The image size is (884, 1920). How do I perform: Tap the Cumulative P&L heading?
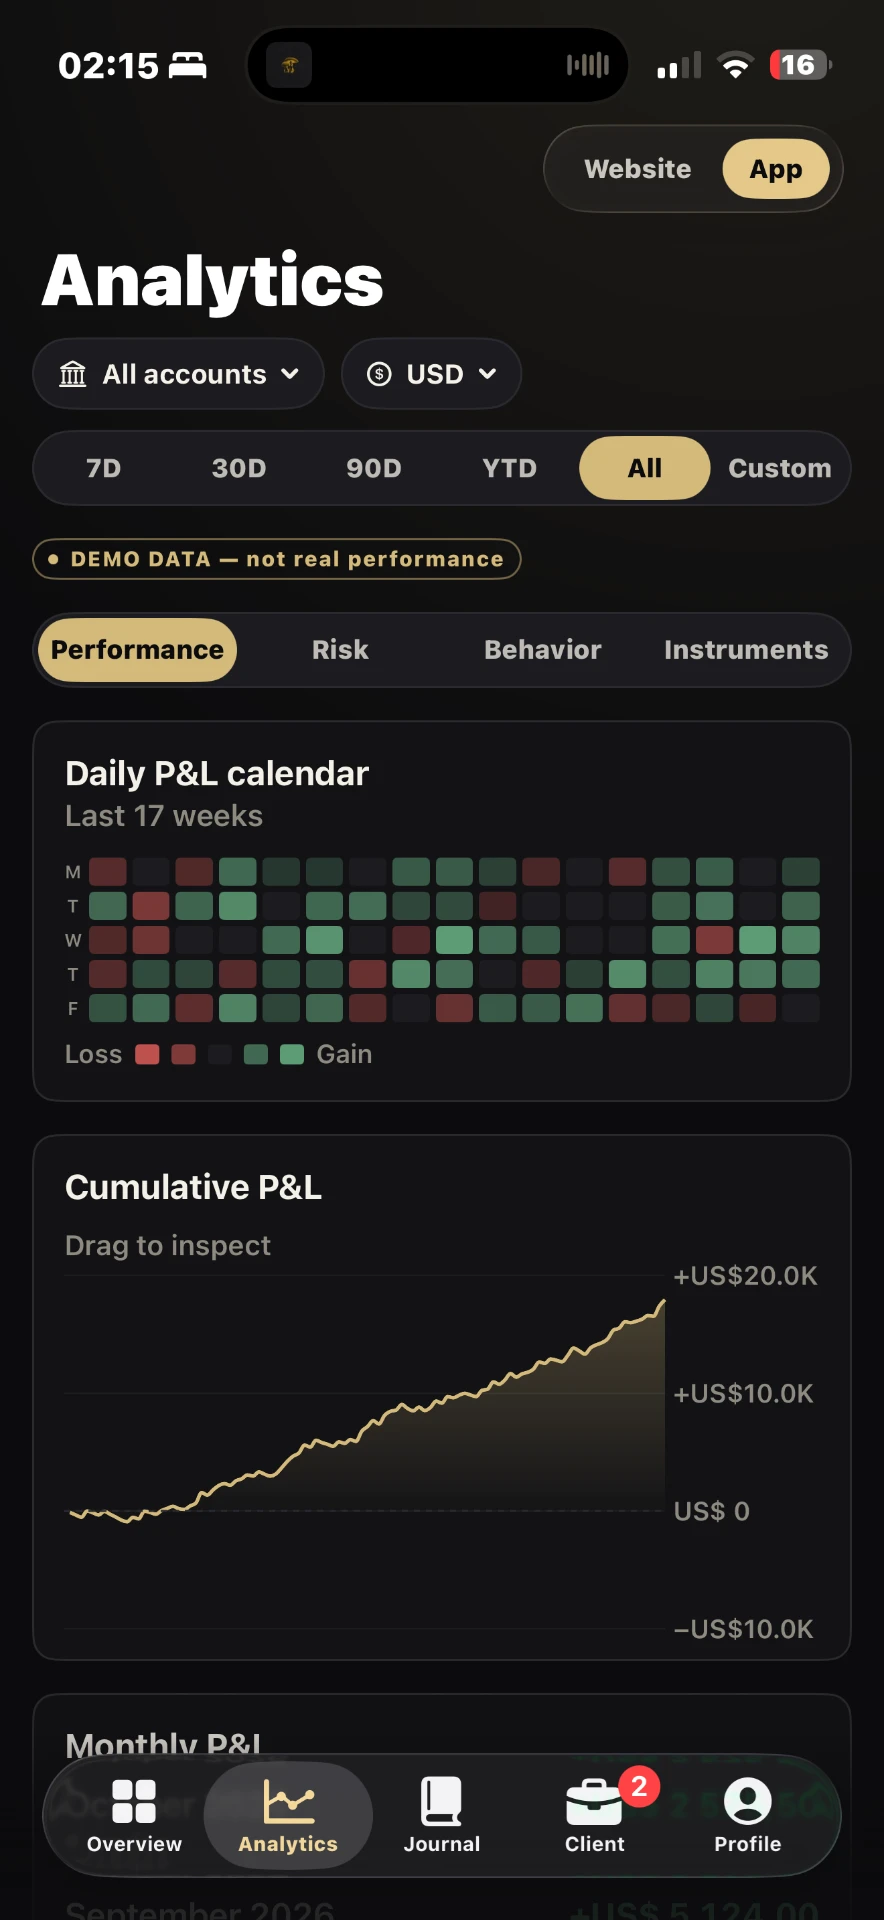[x=193, y=1187]
